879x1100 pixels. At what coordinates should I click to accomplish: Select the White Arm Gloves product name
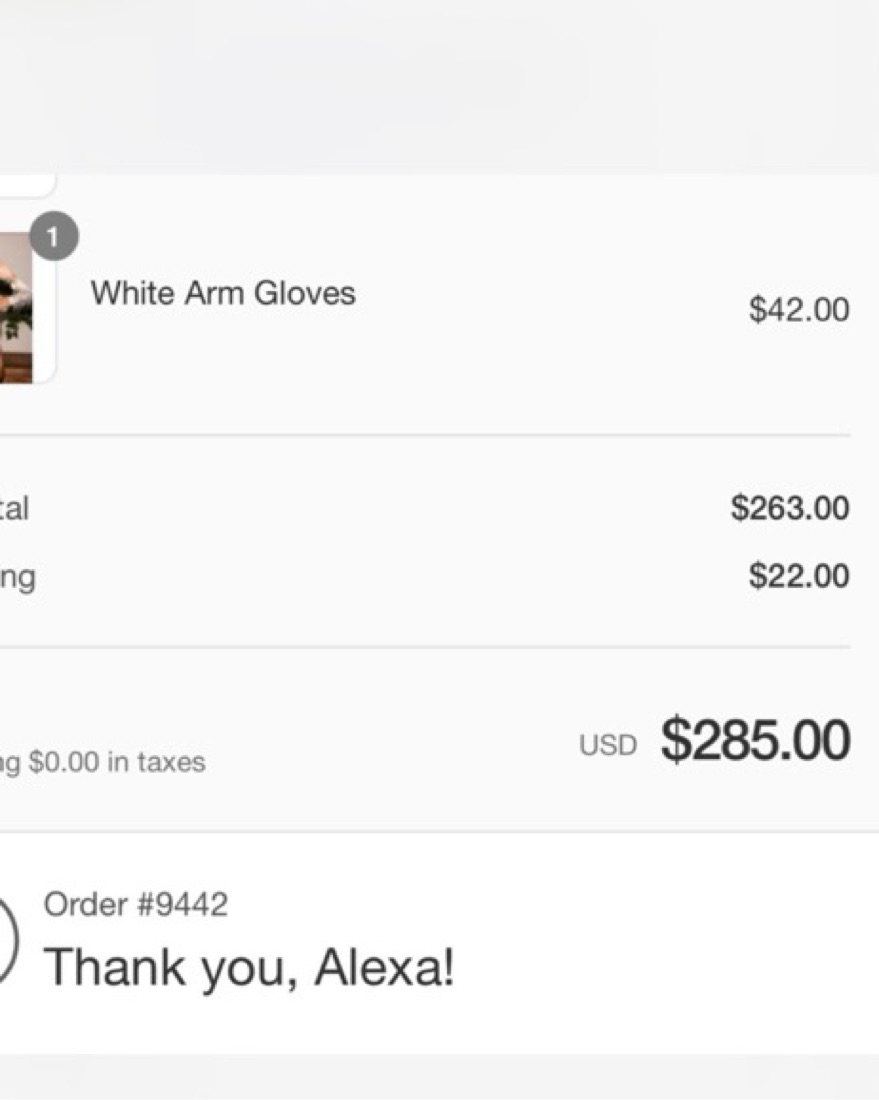click(x=223, y=293)
